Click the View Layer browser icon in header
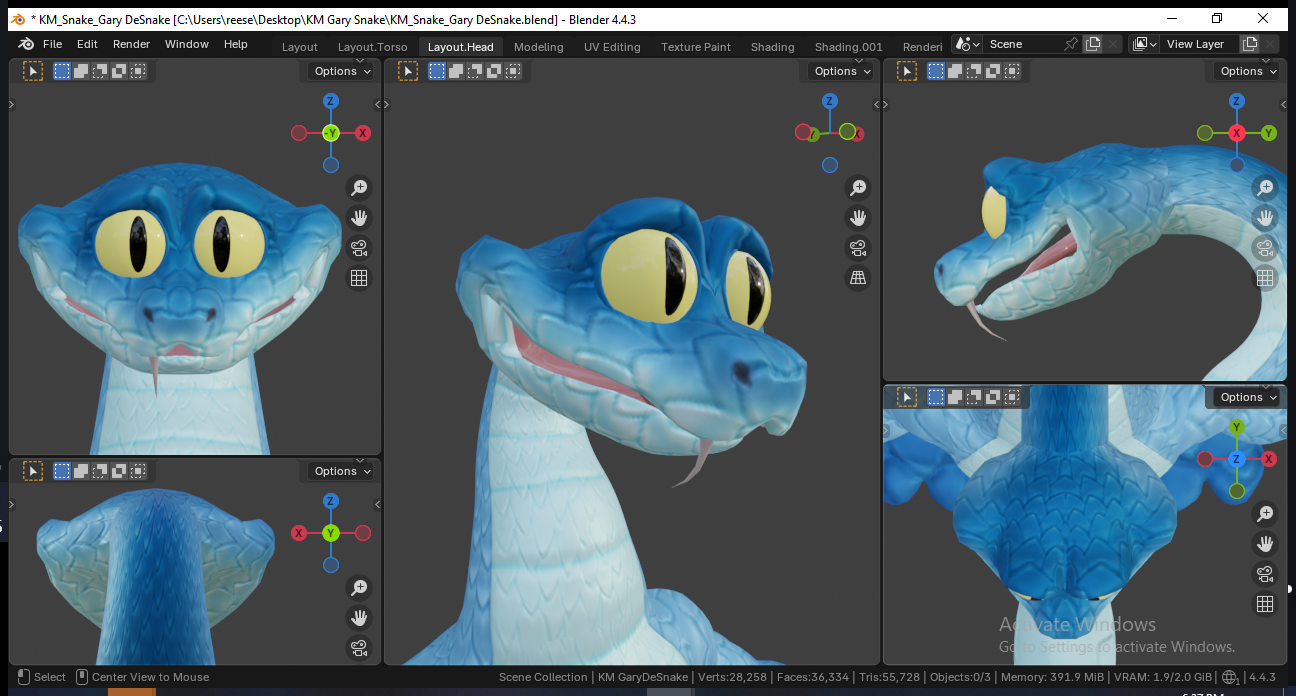Viewport: 1296px width, 696px height. tap(1140, 43)
